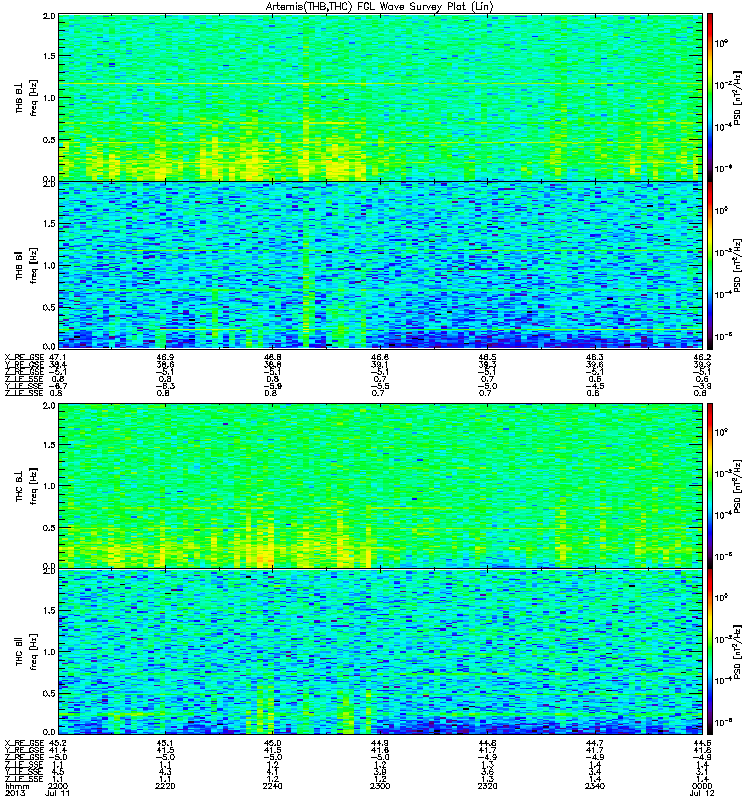Viewport: 750px width, 800px height.
Task: Select the THB B-parallel freq axis label
Action: pos(26,265)
